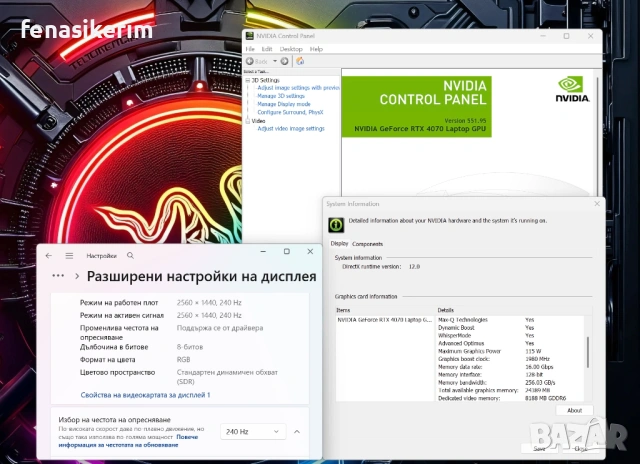Switch to the Display tab in System Information
Screen dimensions: 640x464
339,244
